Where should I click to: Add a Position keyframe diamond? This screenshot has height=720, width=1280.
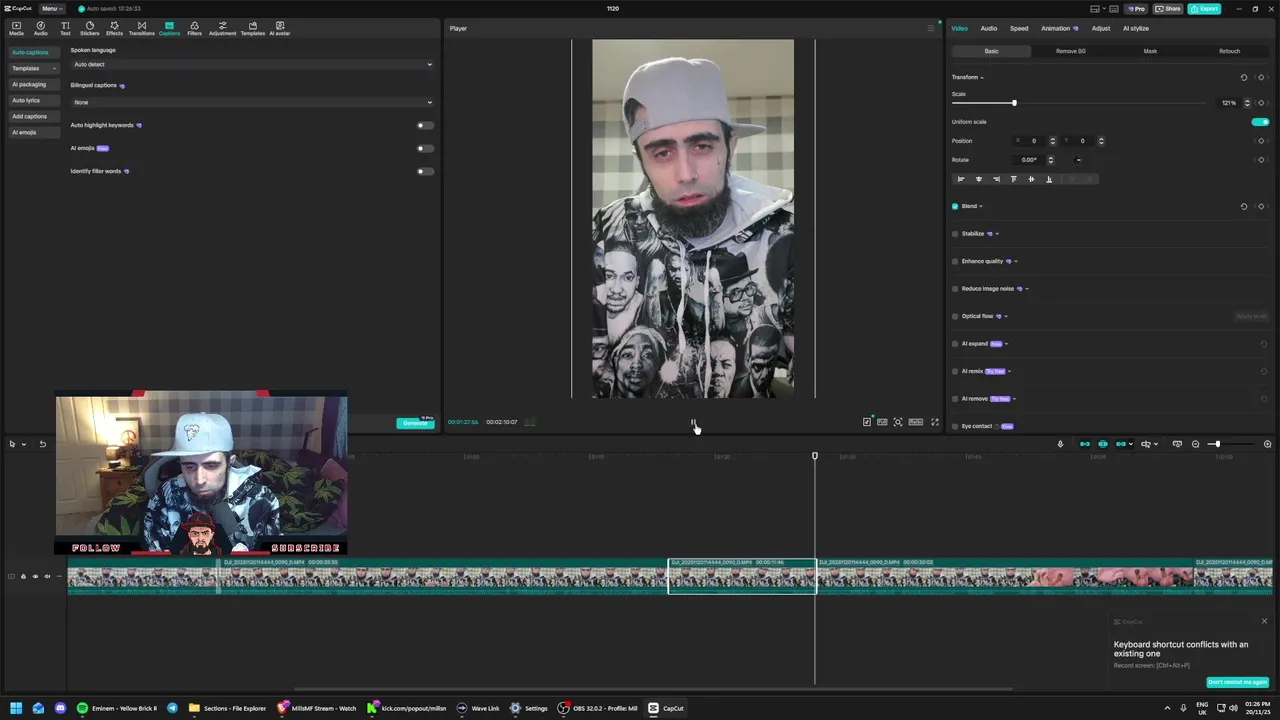coord(1261,141)
